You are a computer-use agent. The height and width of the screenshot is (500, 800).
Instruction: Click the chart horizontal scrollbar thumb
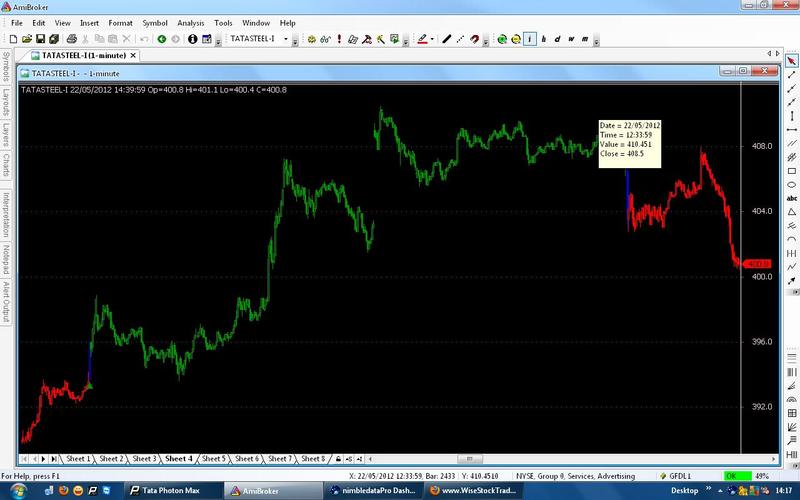[469, 459]
